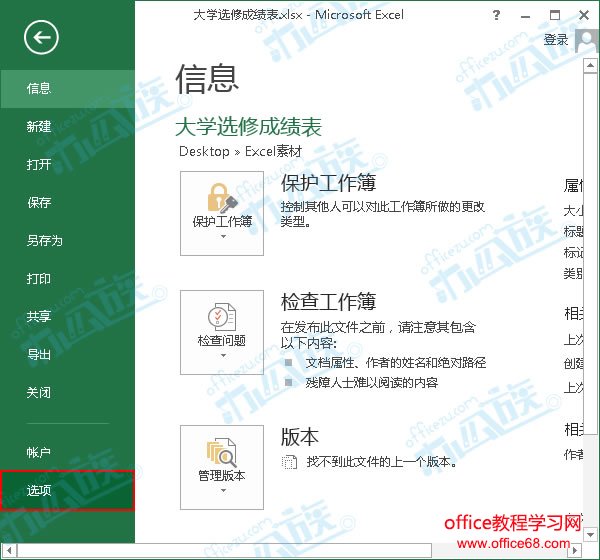600x560 pixels.
Task: Expand the 管理版本 dropdown arrow
Action: tap(223, 490)
